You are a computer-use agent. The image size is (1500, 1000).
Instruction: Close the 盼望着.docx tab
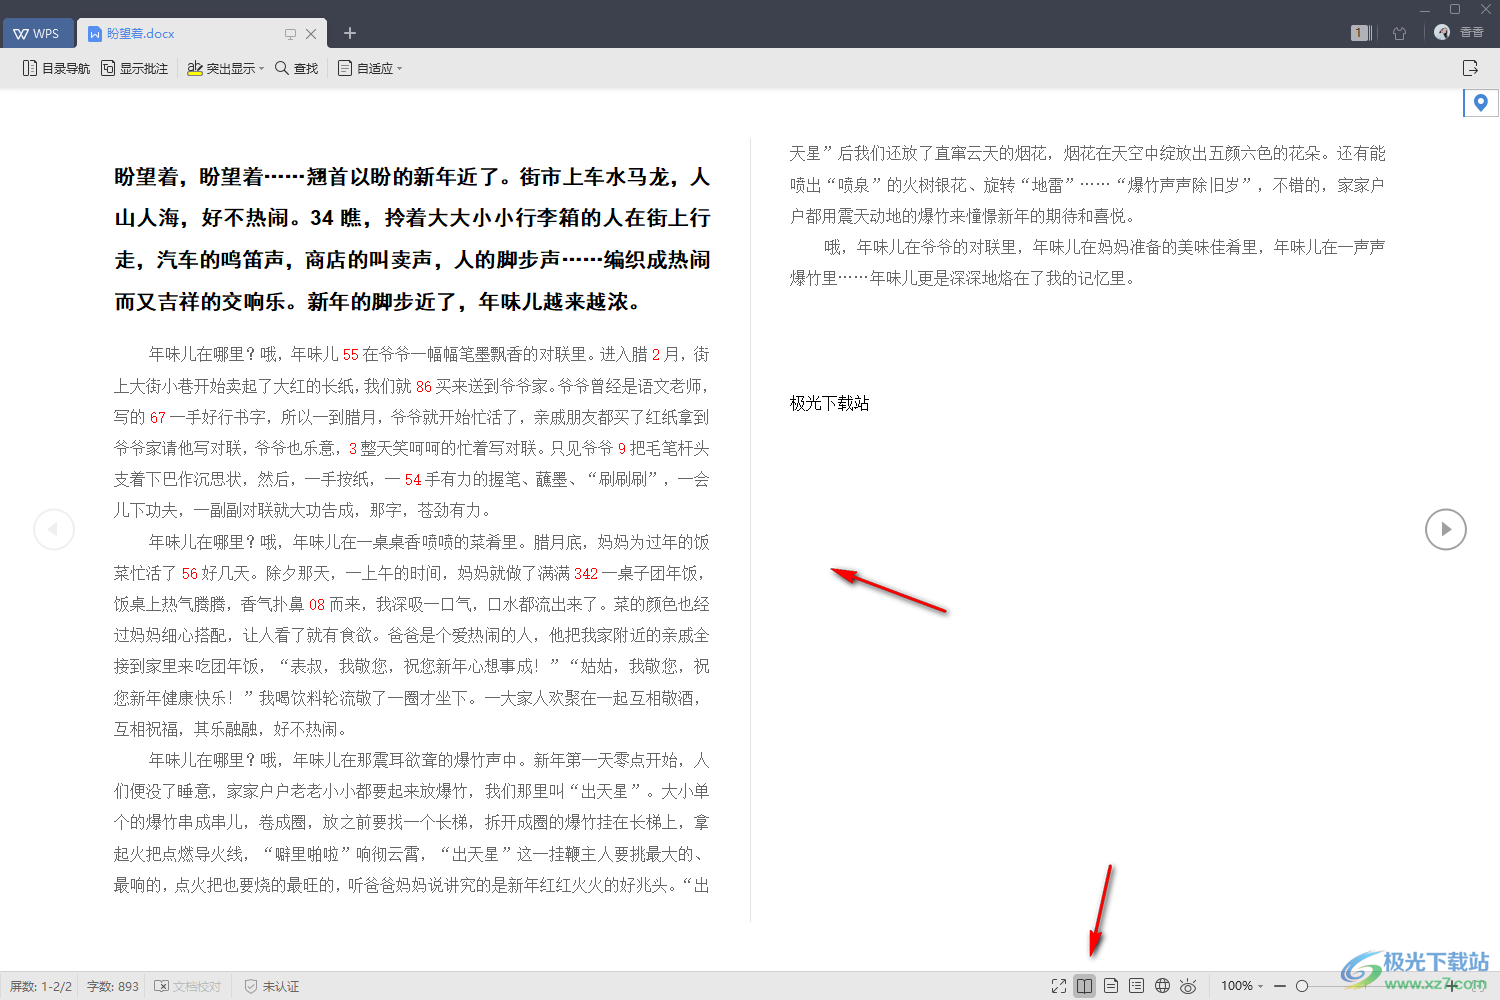[x=311, y=34]
